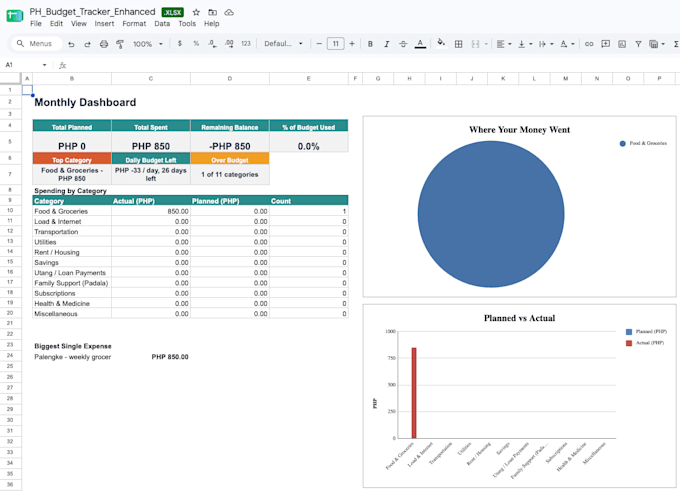Viewport: 680px width, 491px height.
Task: Open the zoom 100% dropdown
Action: 148,44
